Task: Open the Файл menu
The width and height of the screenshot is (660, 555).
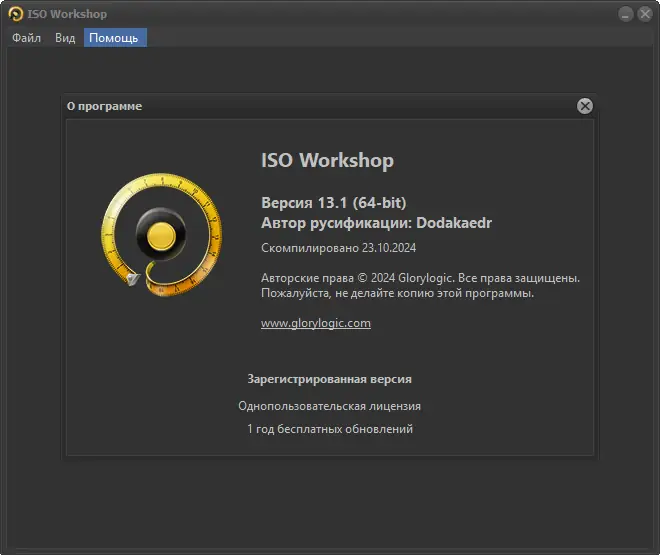Action: (26, 38)
